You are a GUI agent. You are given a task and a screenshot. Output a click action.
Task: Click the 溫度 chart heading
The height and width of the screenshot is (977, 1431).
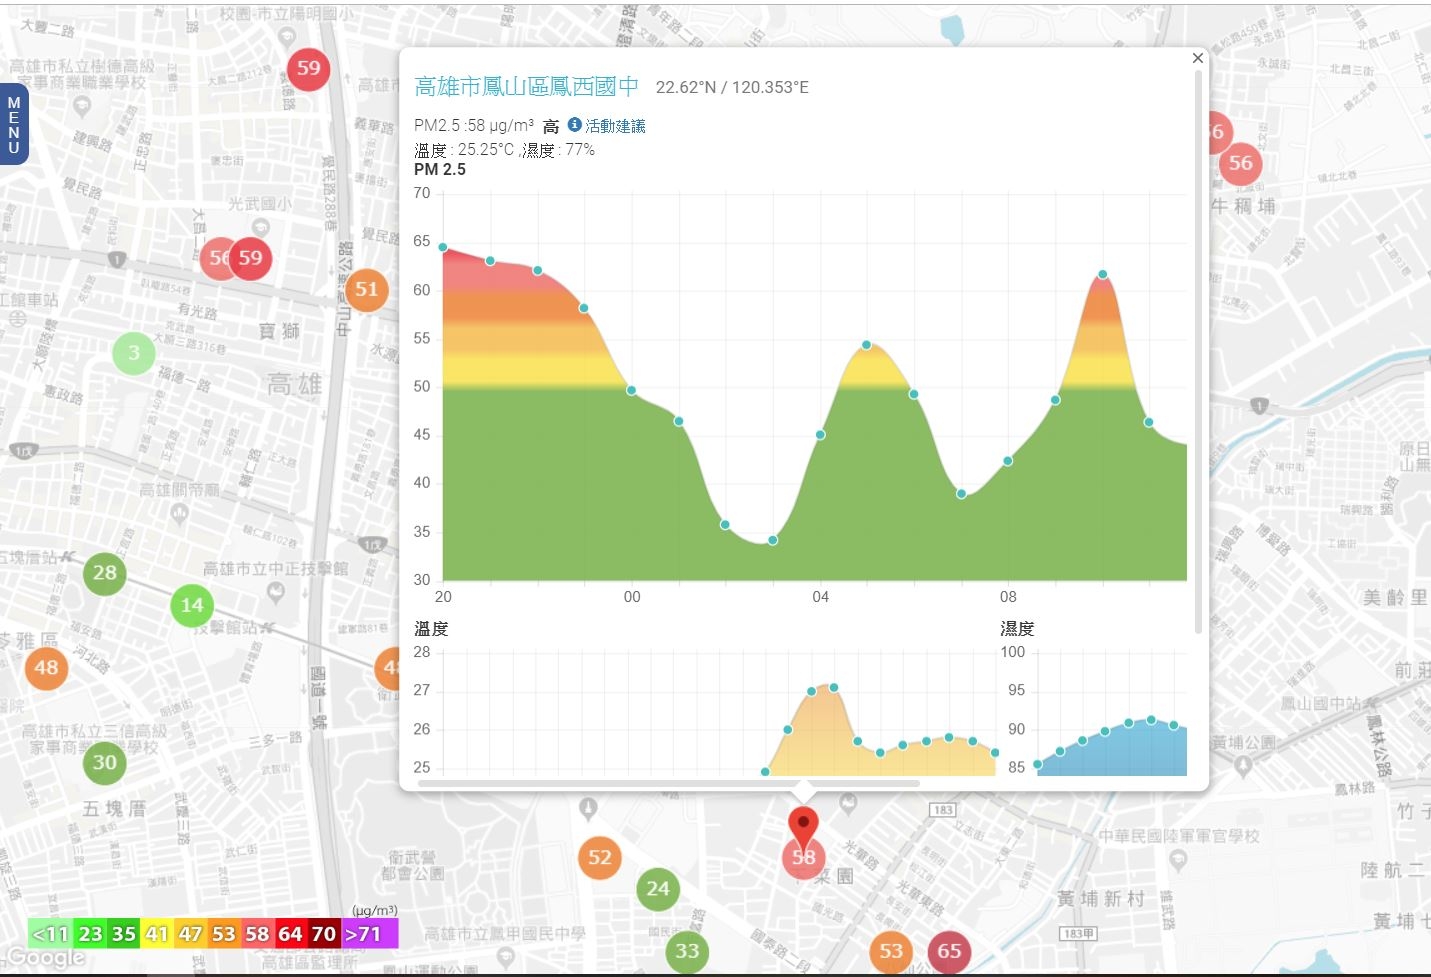pos(431,628)
